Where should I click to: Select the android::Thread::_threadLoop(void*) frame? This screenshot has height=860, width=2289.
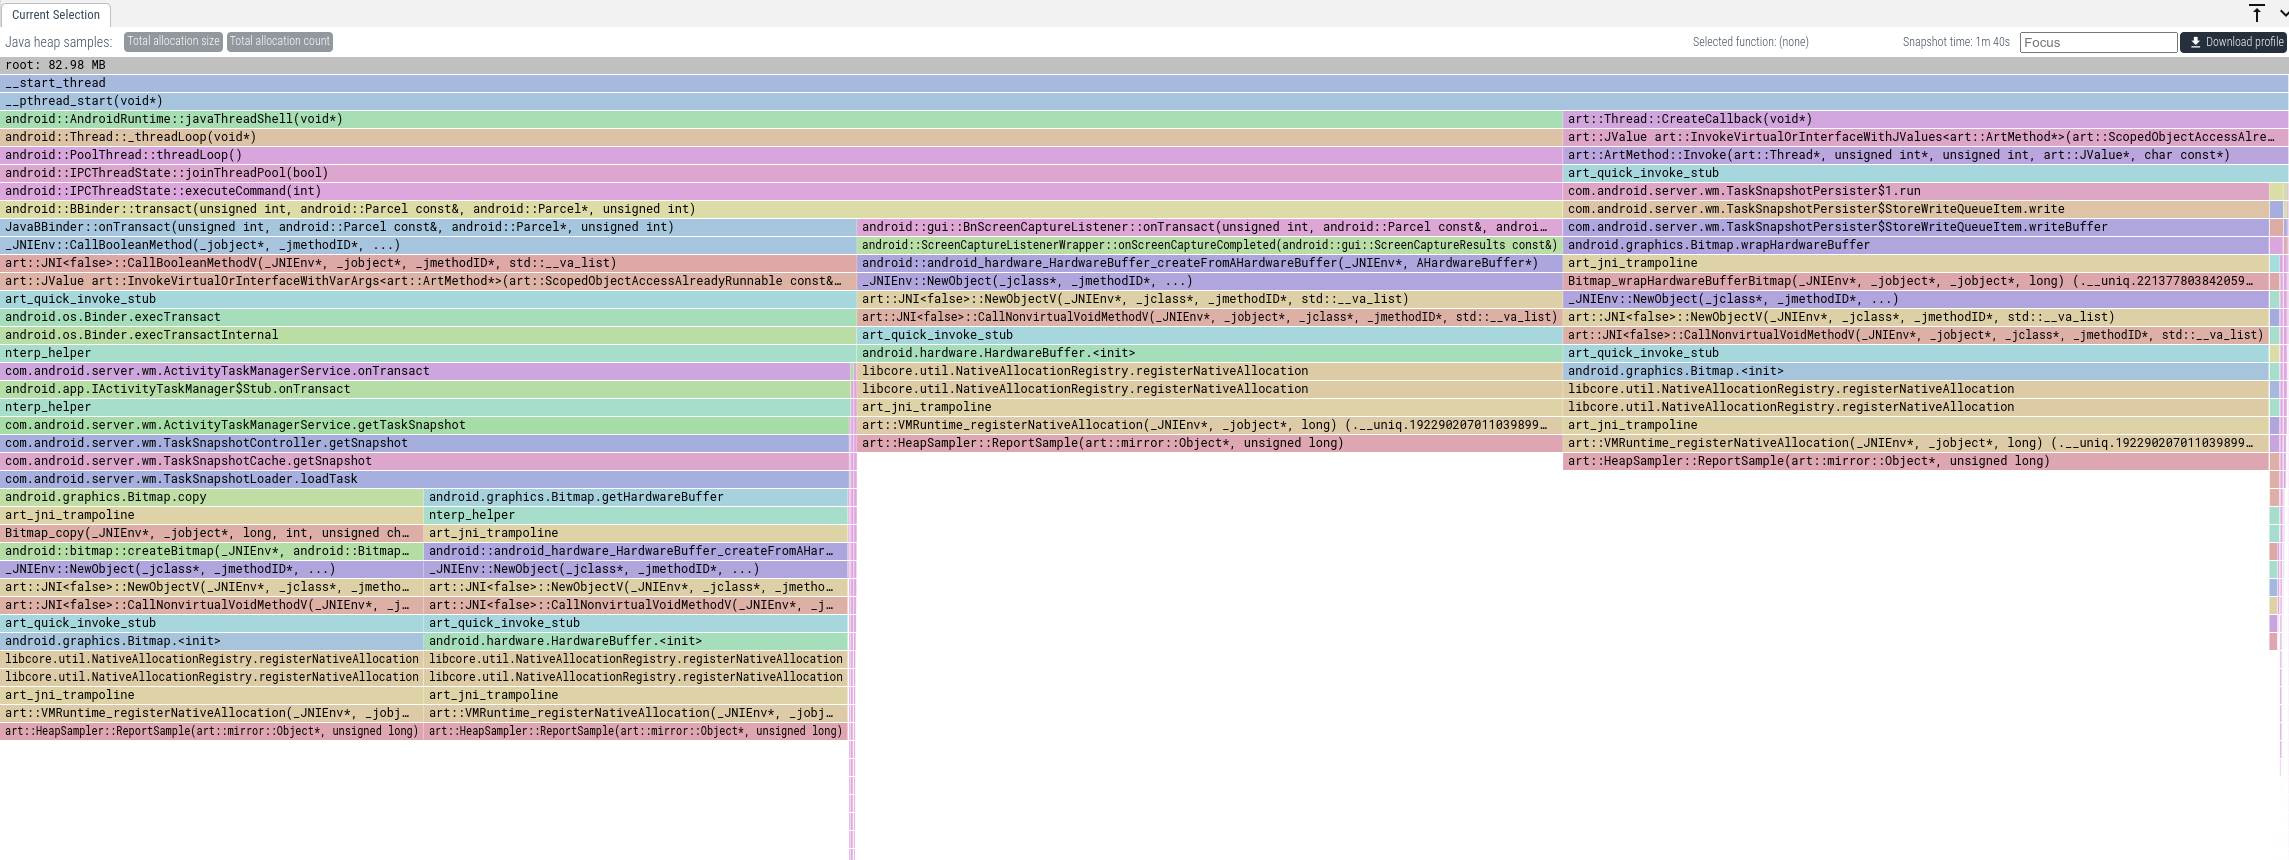[x=781, y=137]
